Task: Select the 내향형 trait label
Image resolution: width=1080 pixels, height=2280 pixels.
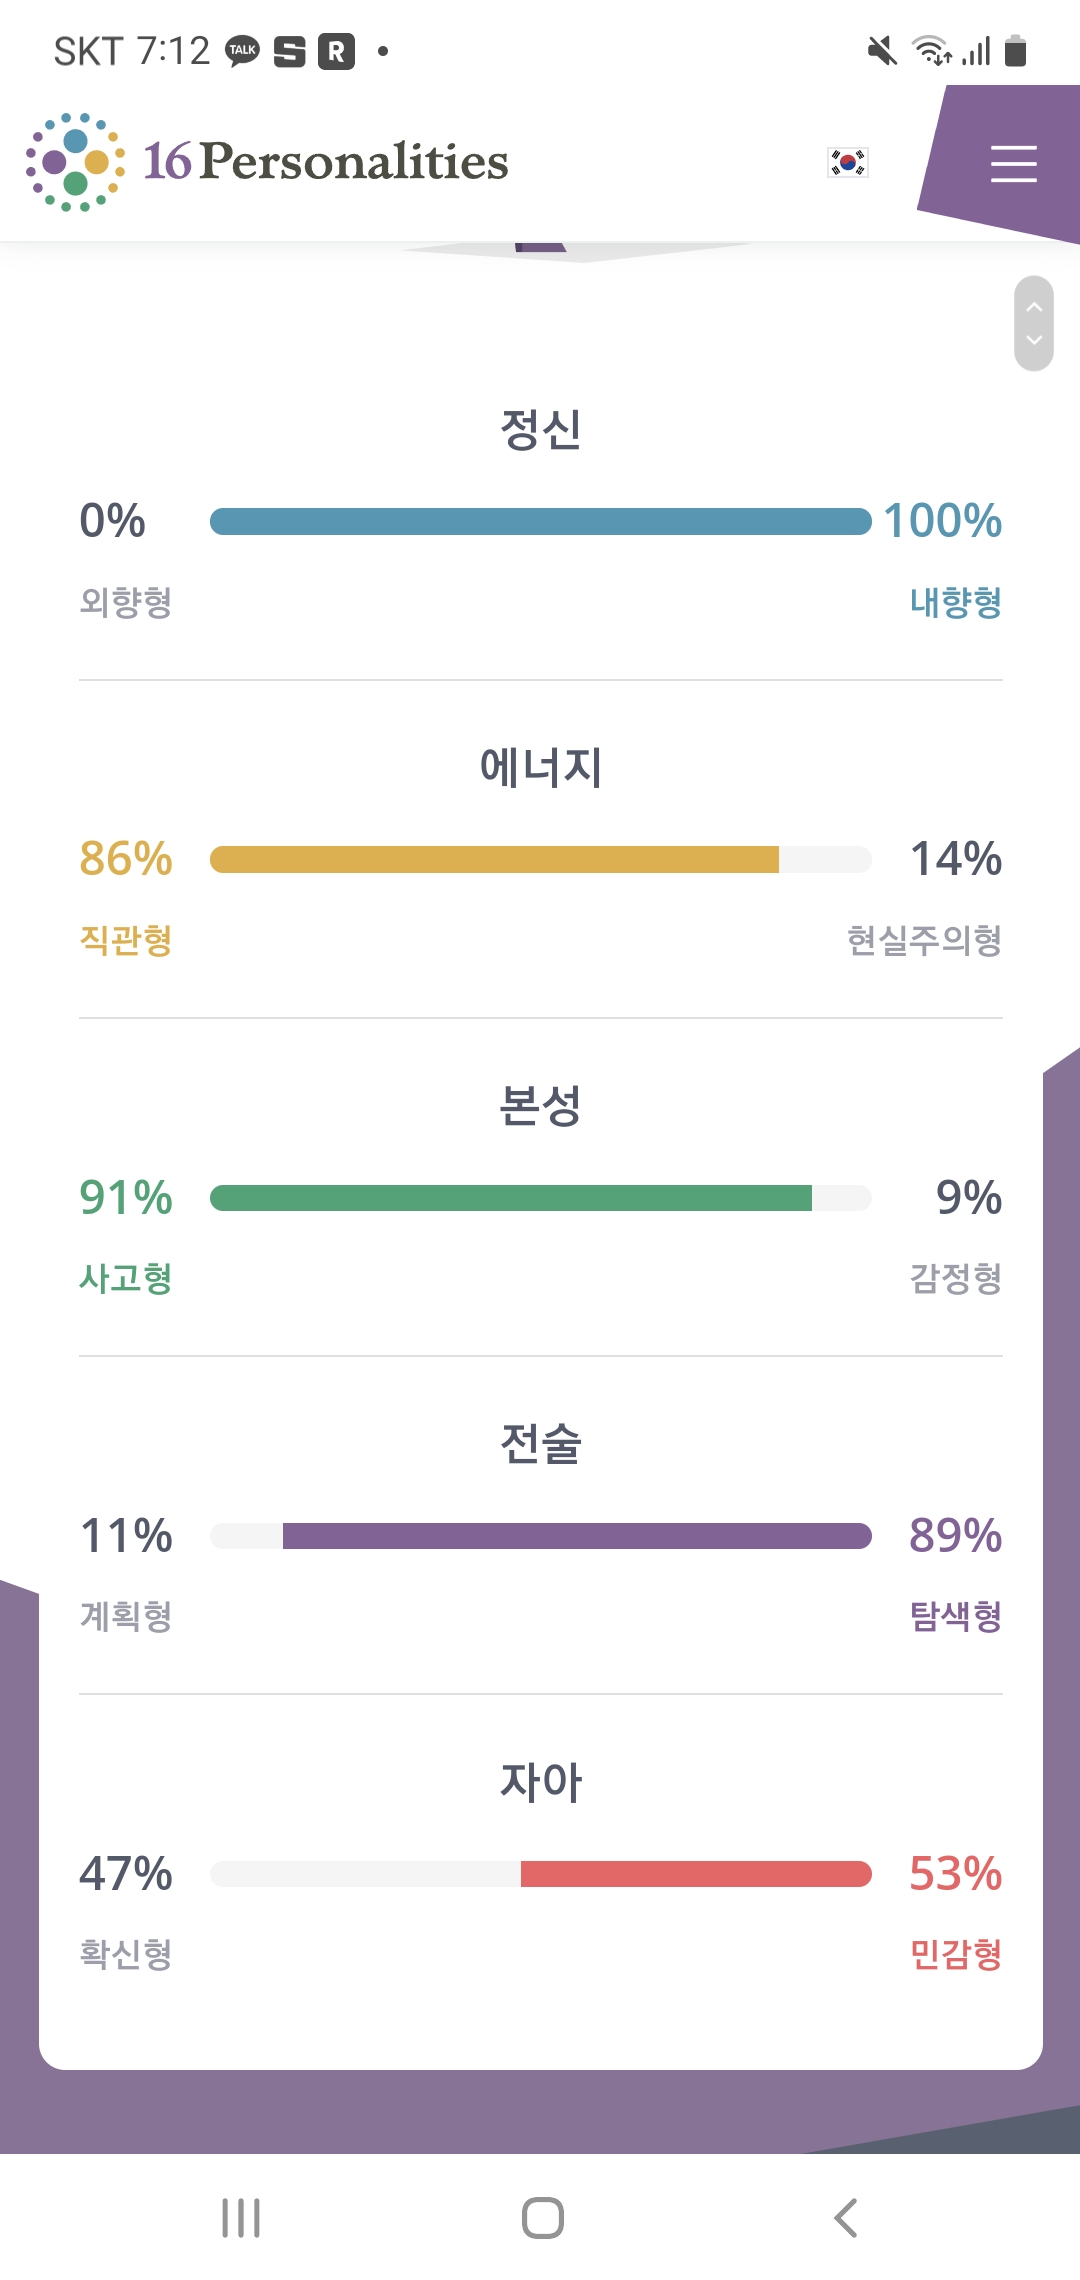Action: 955,602
